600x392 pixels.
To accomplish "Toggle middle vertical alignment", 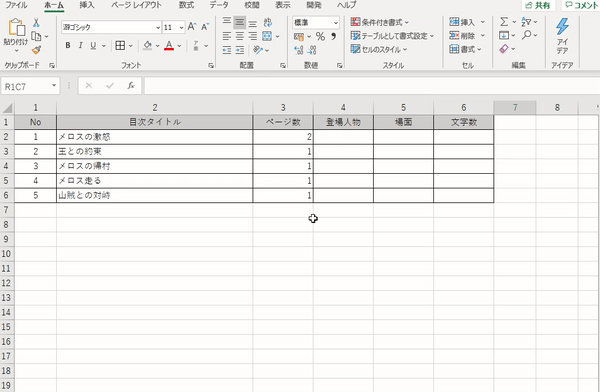I will (x=240, y=23).
